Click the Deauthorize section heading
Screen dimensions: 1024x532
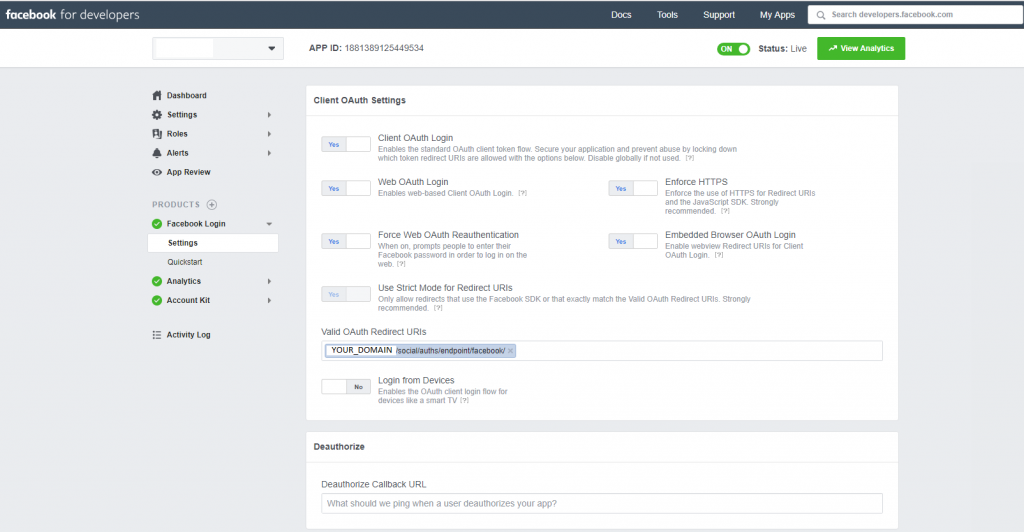(339, 446)
